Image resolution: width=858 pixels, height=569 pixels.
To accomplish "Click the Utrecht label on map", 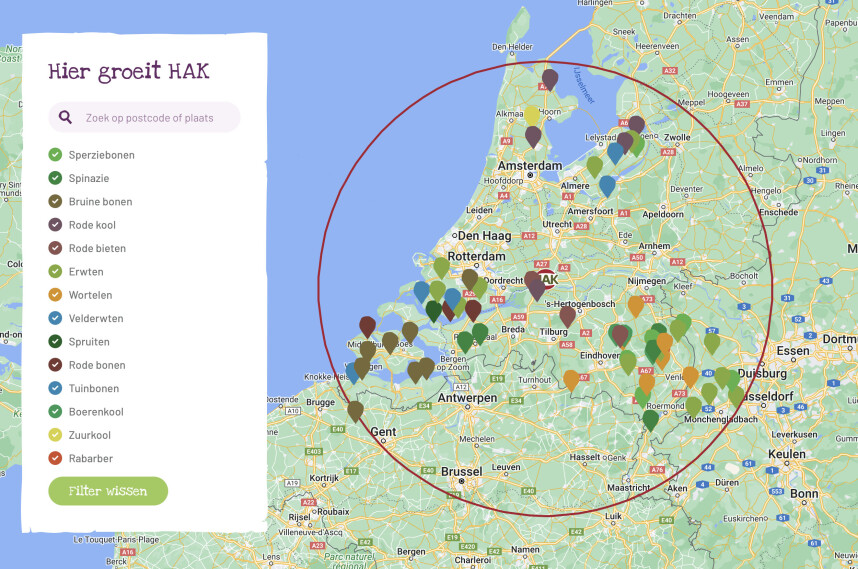I will 557,224.
